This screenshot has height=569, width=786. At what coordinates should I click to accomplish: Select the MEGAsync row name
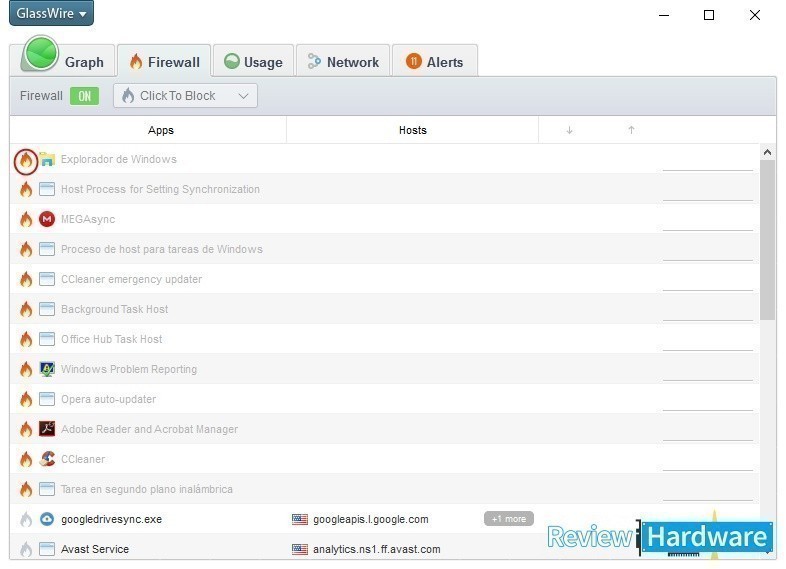pyautogui.click(x=88, y=220)
